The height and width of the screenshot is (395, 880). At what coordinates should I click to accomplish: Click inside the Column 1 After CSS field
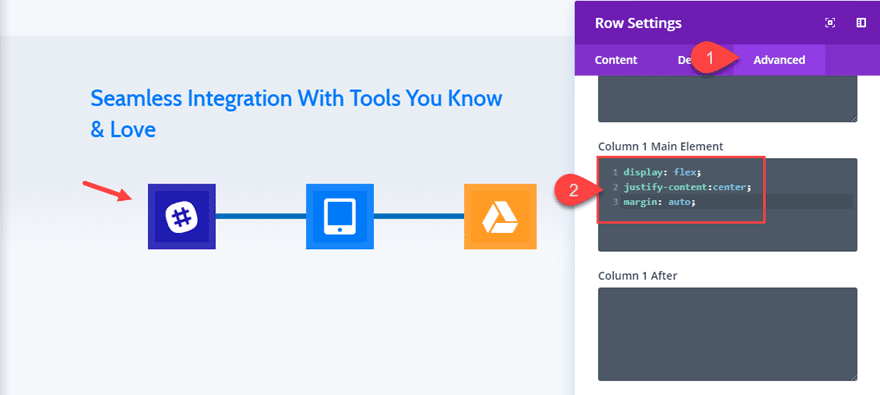coord(727,334)
